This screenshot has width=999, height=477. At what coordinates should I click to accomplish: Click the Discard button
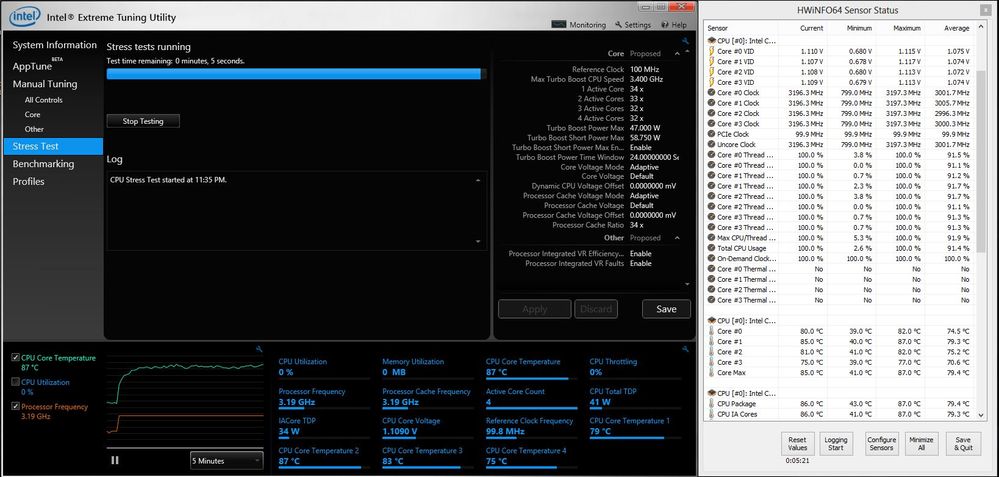coord(596,309)
